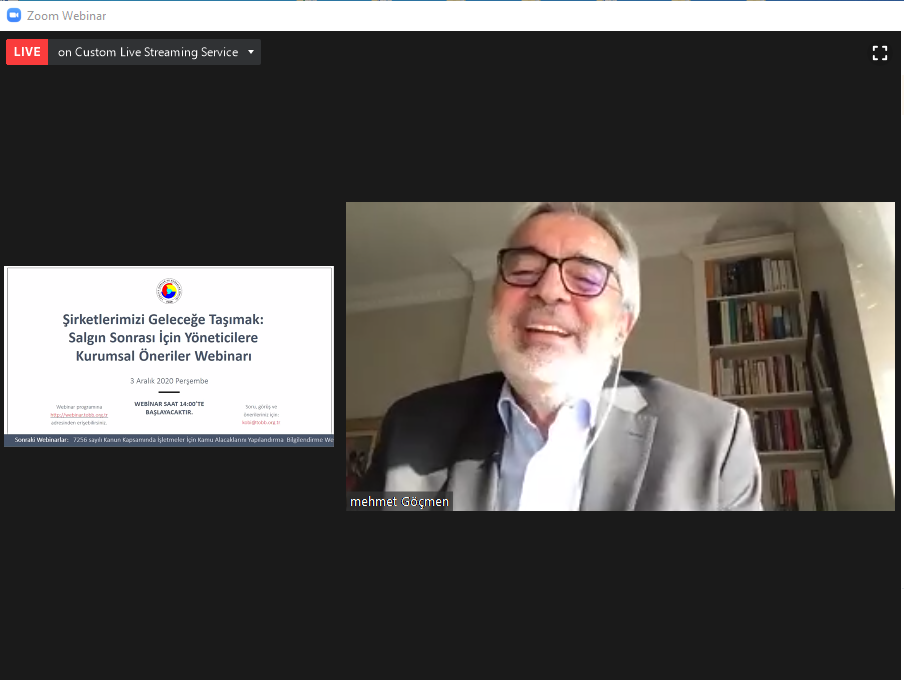Click the 'Webinar programına' text on the slide
Screen dimensions: 904x680
click(79, 407)
